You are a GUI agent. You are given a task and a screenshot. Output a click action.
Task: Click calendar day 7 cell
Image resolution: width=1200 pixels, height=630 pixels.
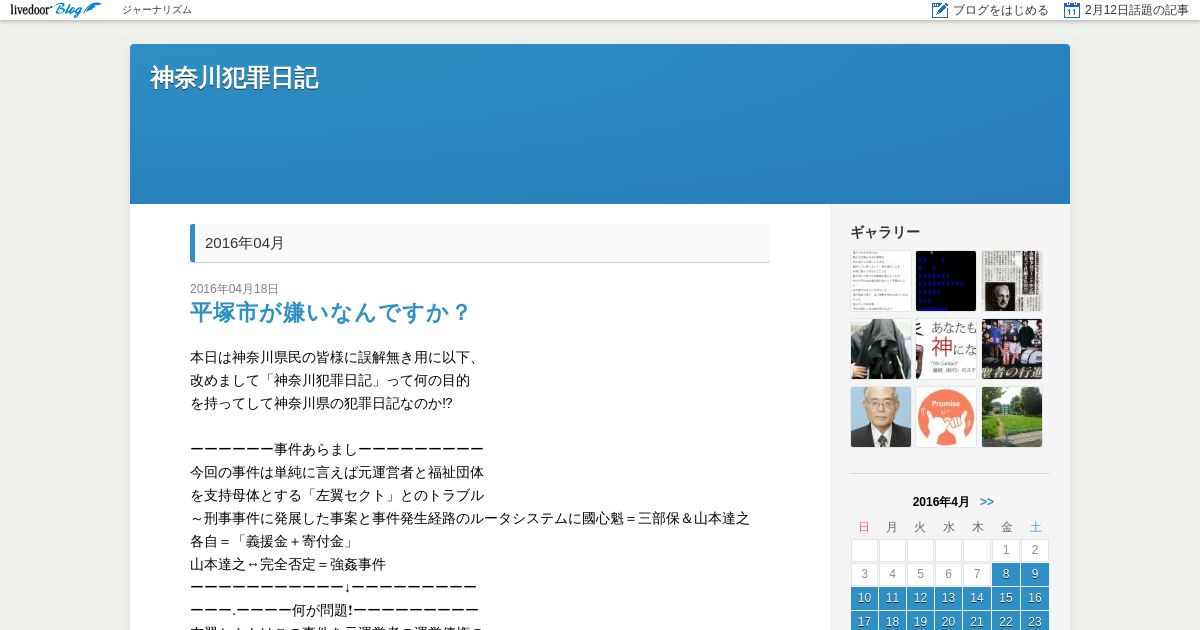coord(977,574)
